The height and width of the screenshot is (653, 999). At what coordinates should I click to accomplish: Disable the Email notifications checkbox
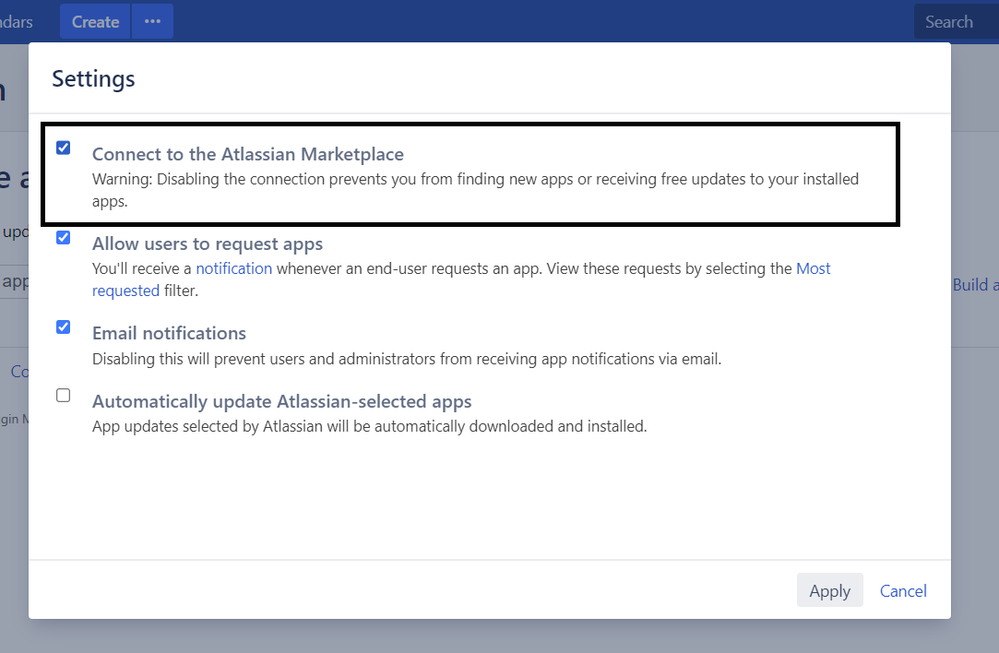click(x=63, y=327)
